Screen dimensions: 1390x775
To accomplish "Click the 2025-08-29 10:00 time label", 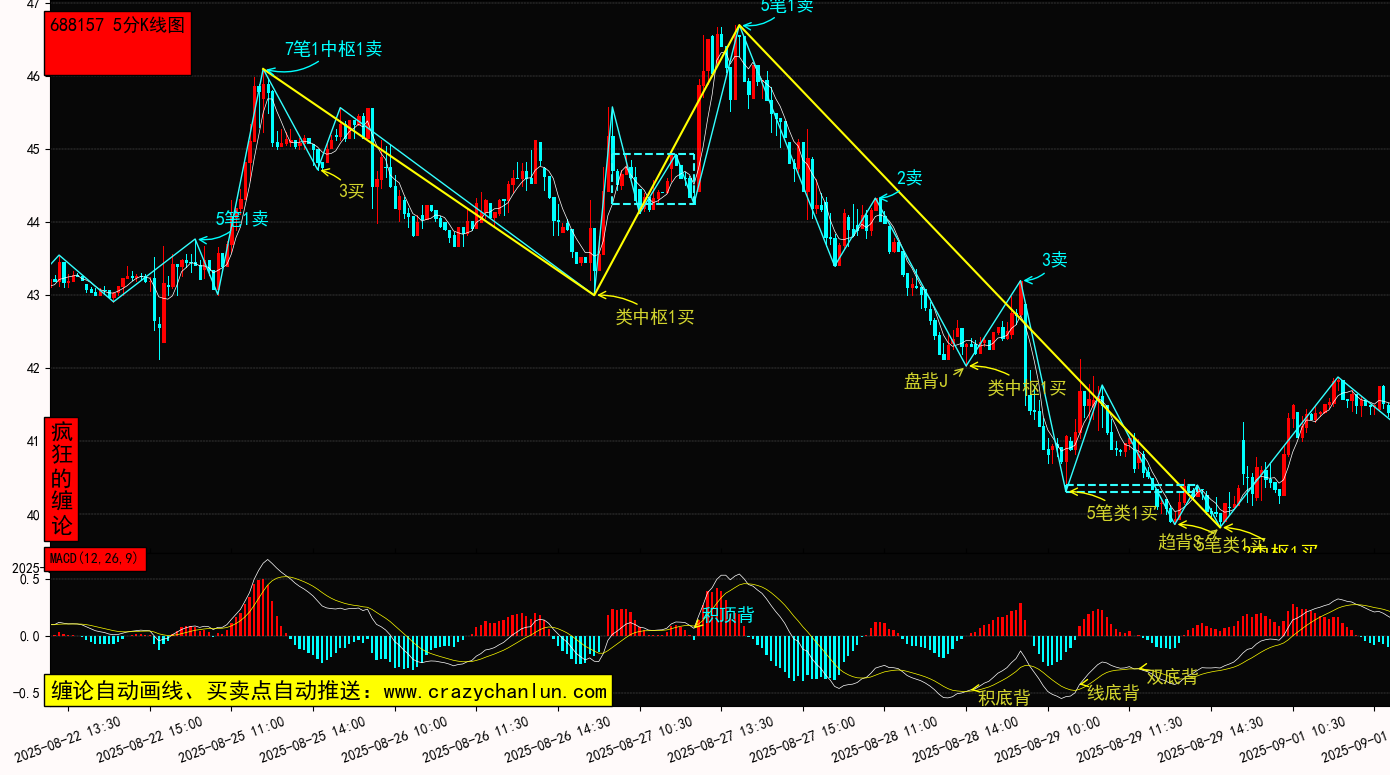I will coord(1049,739).
